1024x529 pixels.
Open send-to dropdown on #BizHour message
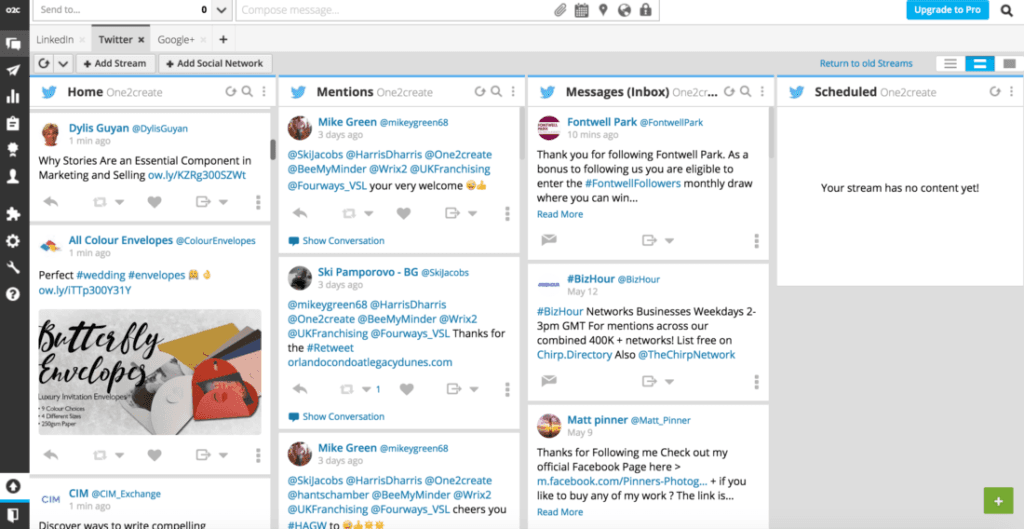(x=669, y=381)
